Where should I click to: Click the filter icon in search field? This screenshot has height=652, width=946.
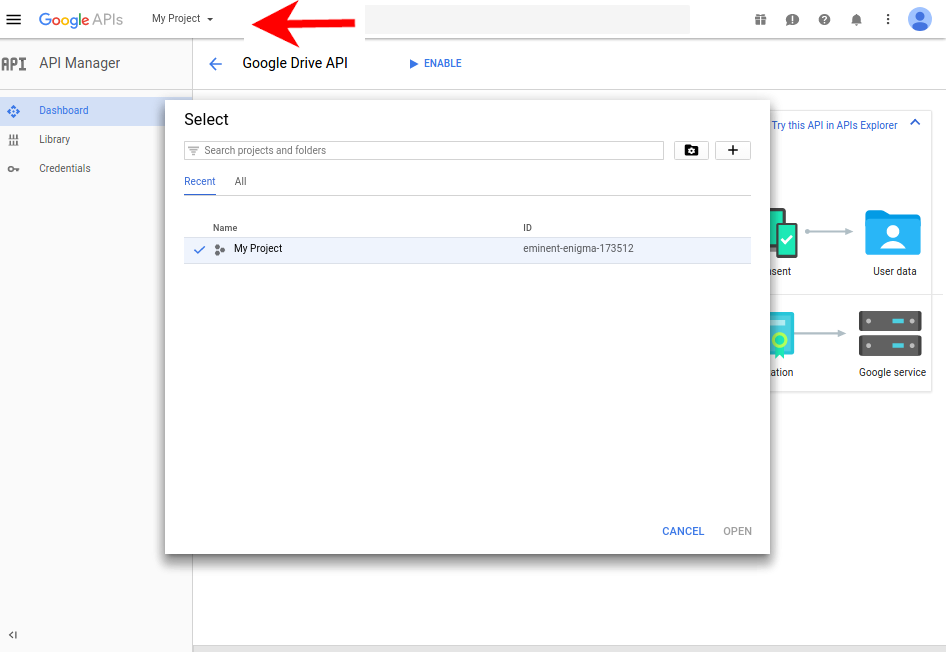[193, 150]
